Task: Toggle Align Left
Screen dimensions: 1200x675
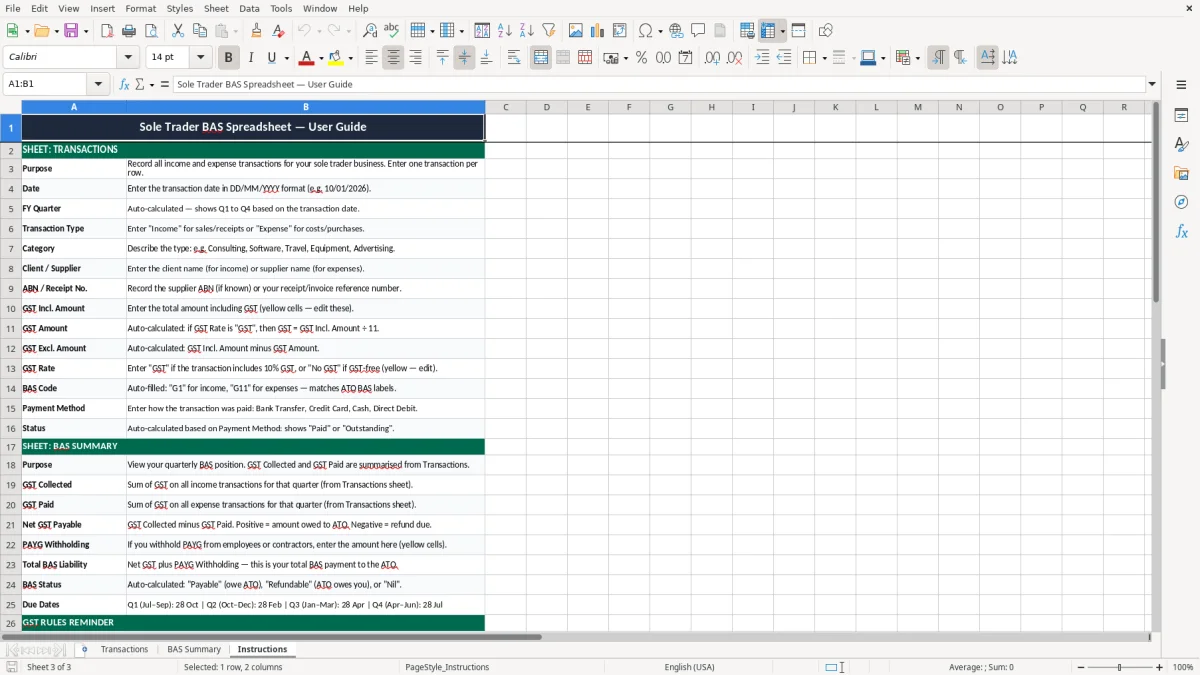Action: pos(371,58)
